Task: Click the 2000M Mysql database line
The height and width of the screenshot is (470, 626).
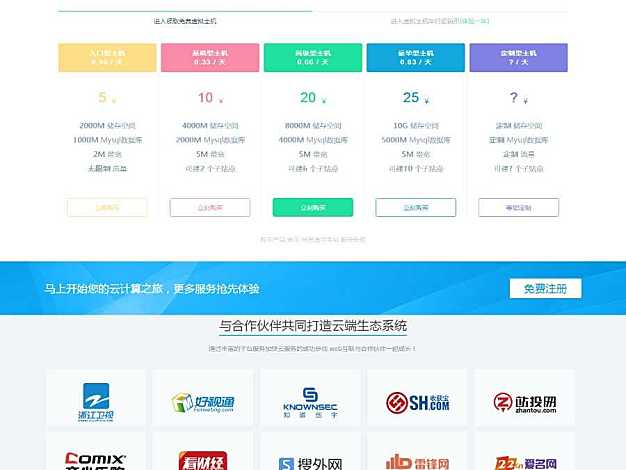Action: [x=210, y=140]
